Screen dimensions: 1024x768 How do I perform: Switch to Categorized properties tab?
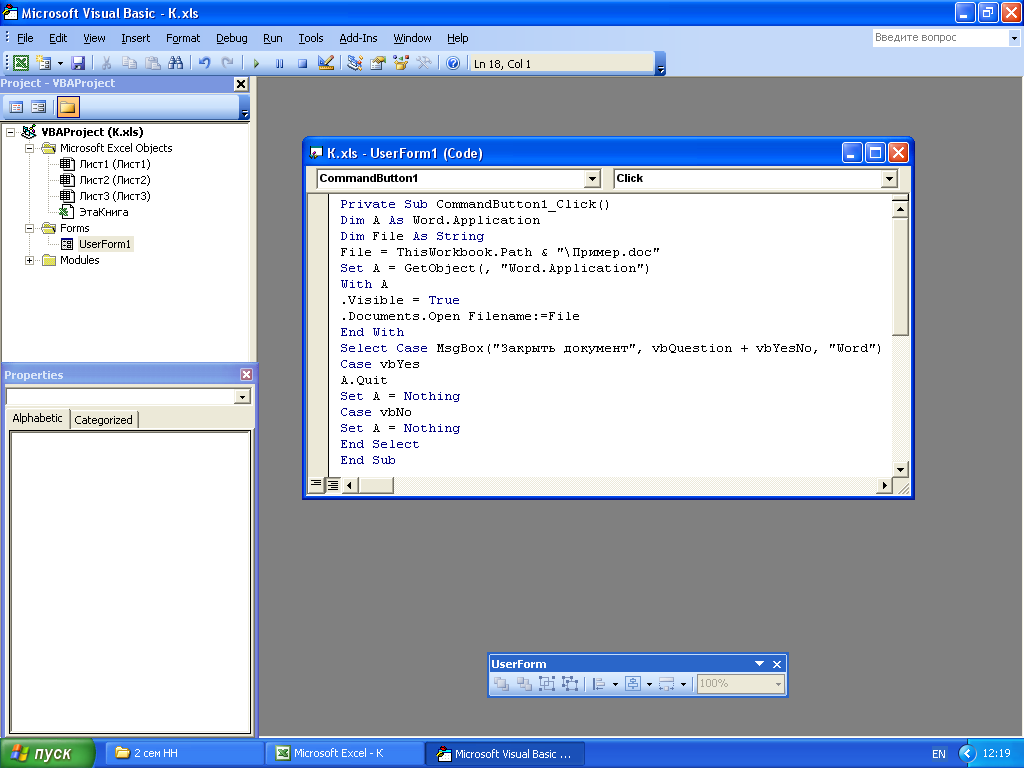click(103, 420)
